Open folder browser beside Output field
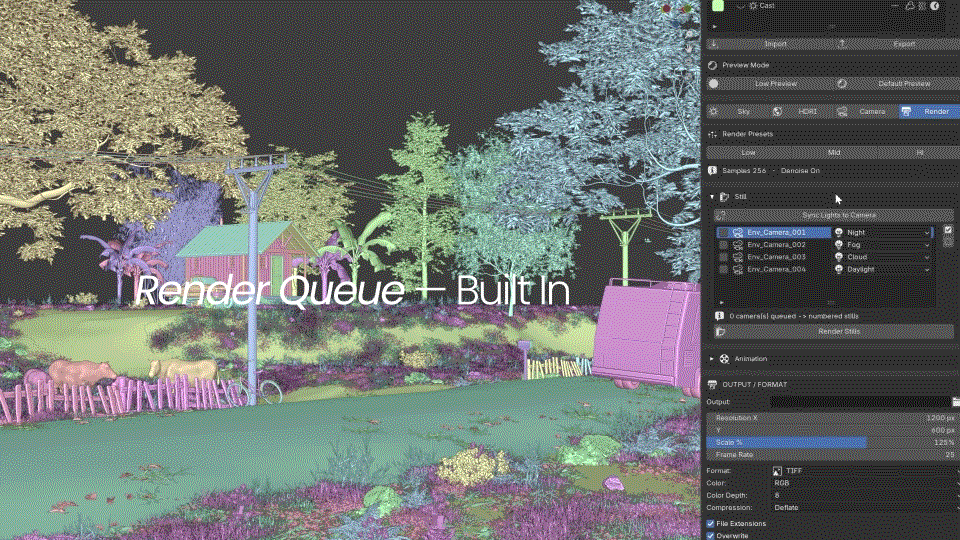 956,402
